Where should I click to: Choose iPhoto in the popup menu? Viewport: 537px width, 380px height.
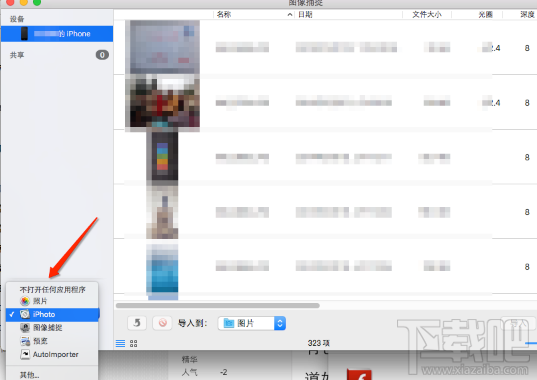52,314
